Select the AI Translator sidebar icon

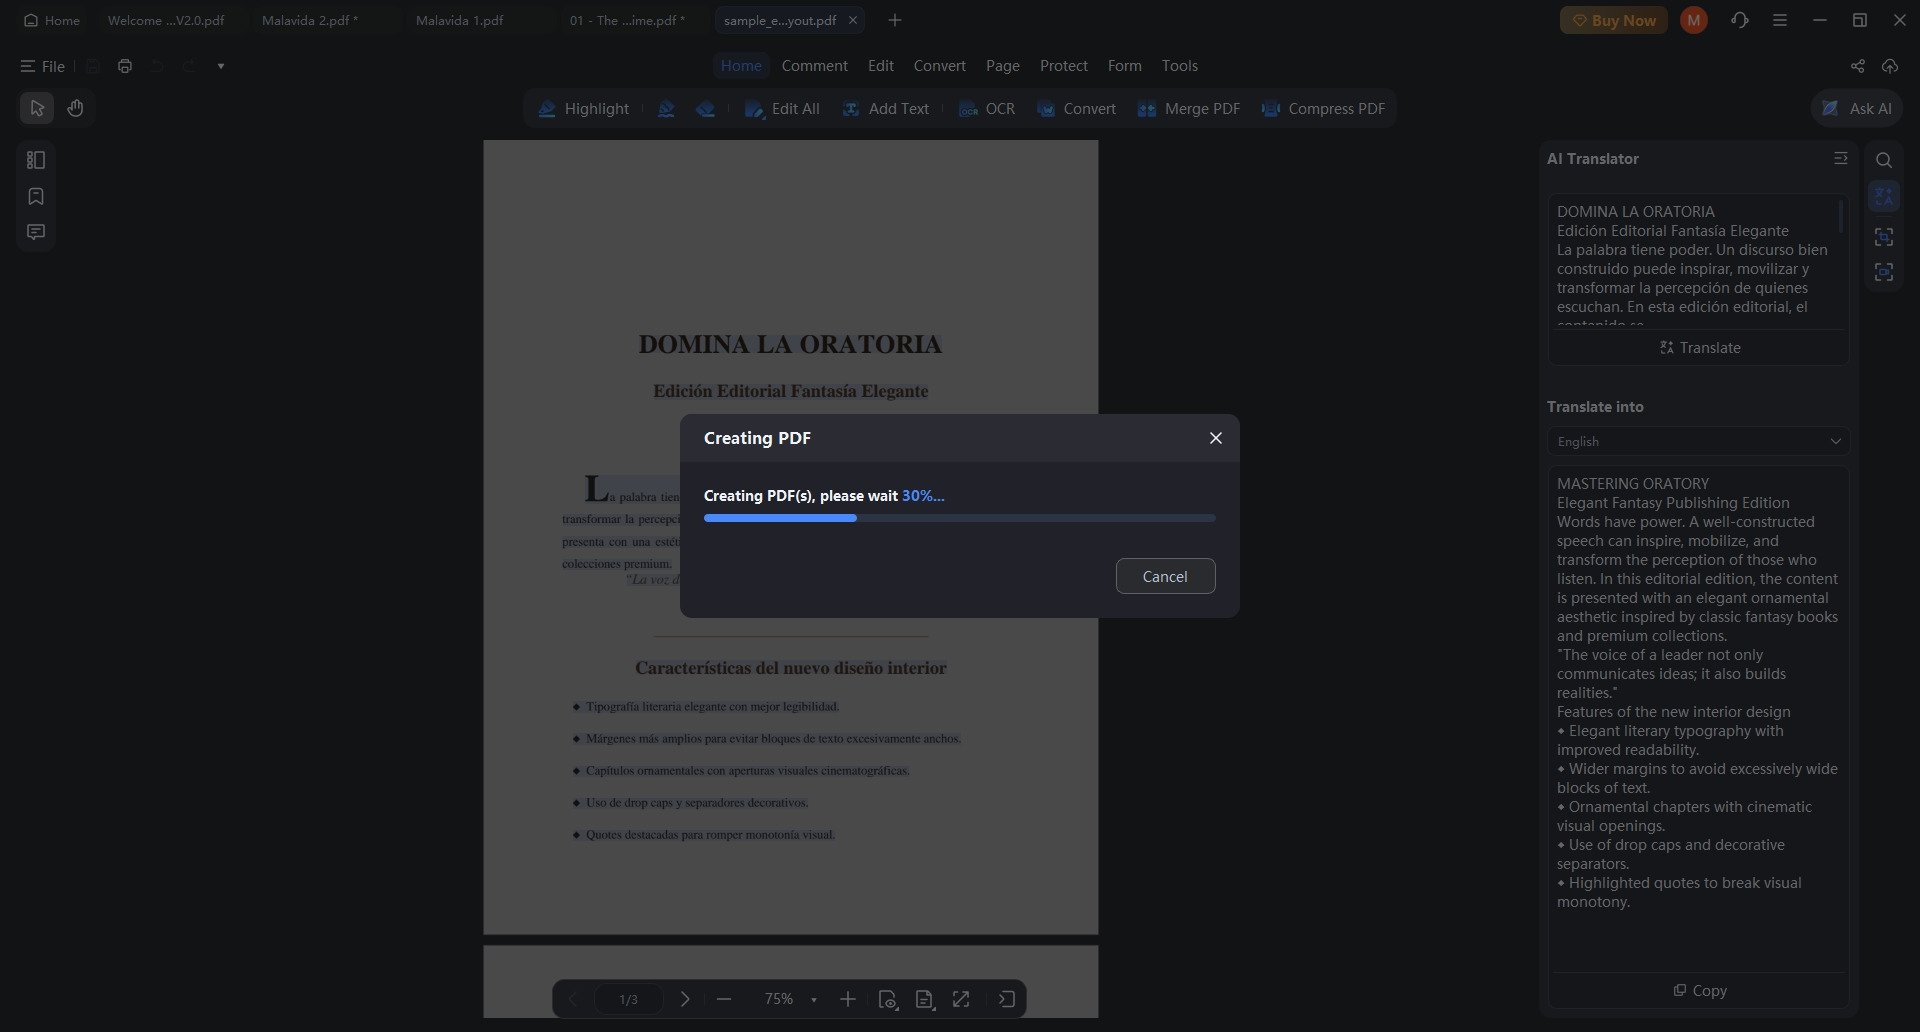click(x=1883, y=196)
